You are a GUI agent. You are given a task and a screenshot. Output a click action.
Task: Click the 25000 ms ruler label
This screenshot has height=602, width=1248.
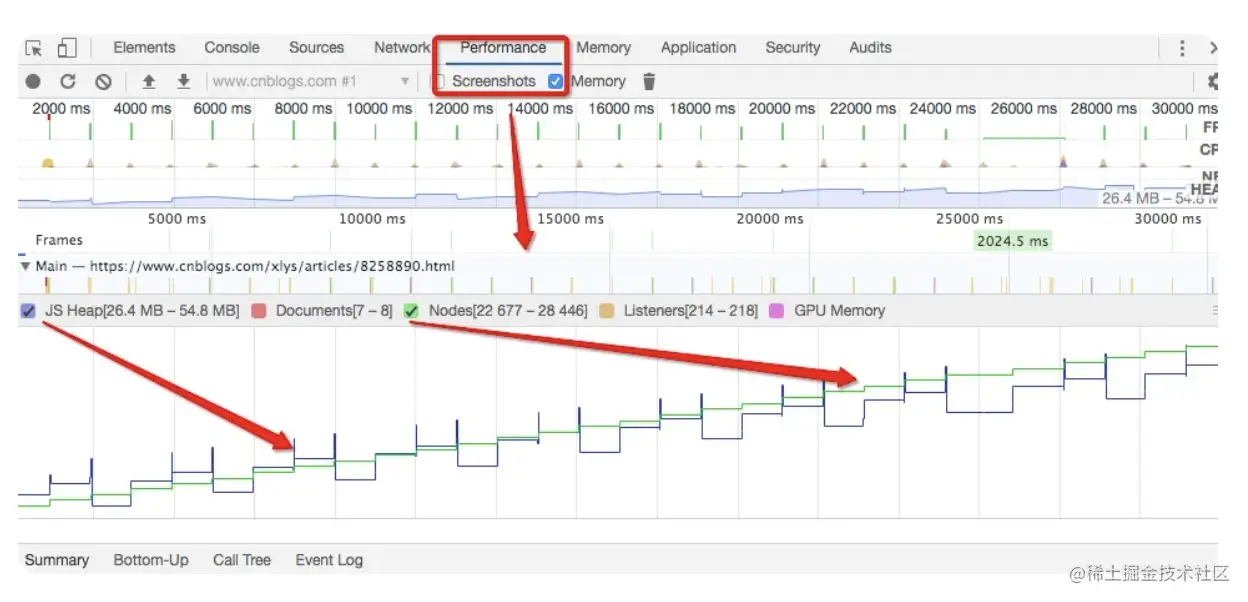tap(968, 219)
